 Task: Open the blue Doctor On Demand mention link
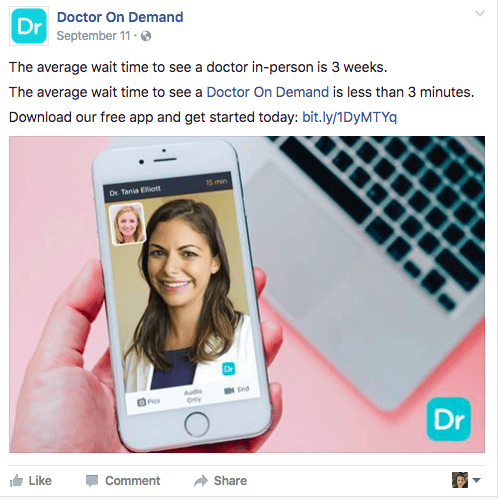[x=268, y=92]
